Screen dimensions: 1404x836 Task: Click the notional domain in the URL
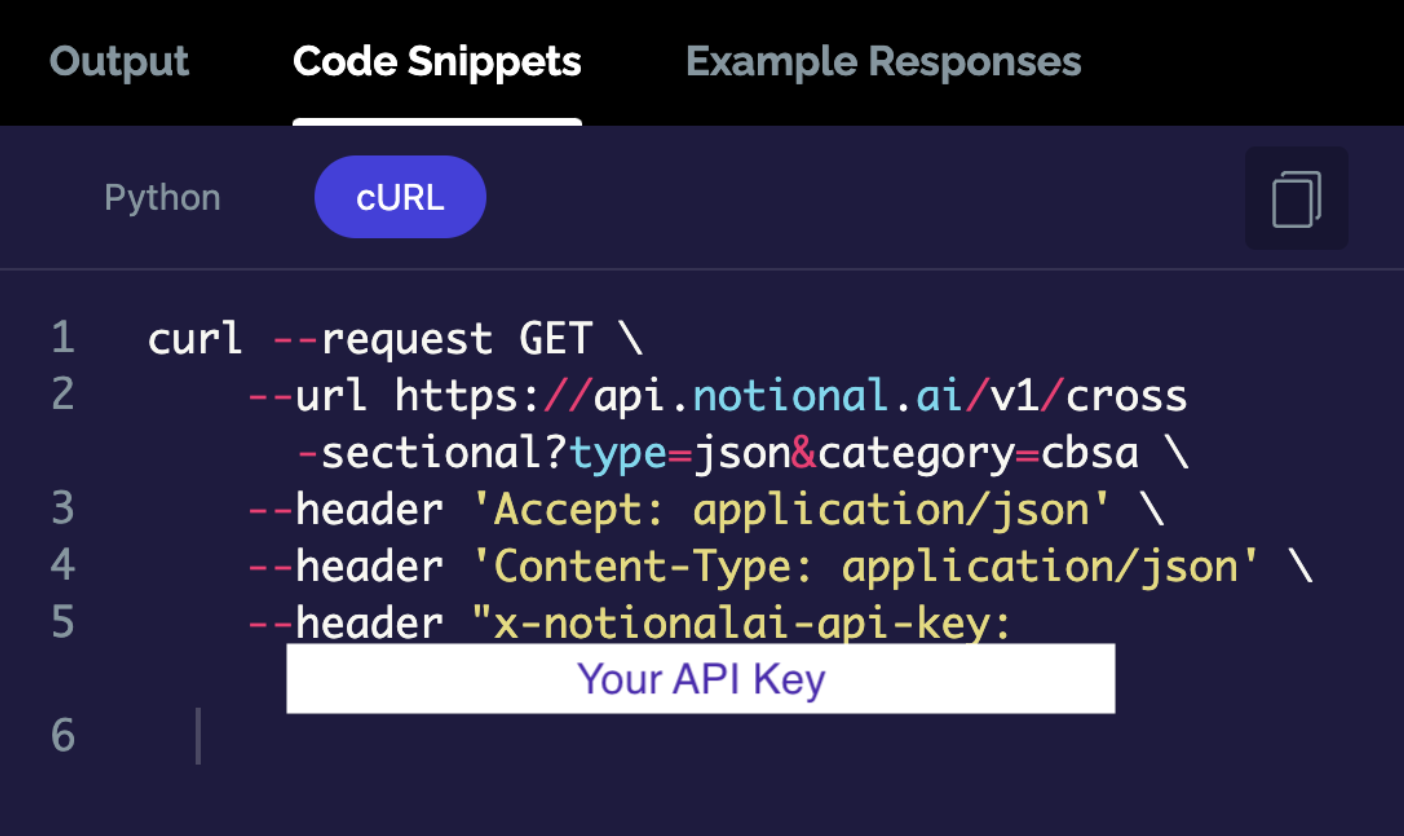tap(780, 396)
